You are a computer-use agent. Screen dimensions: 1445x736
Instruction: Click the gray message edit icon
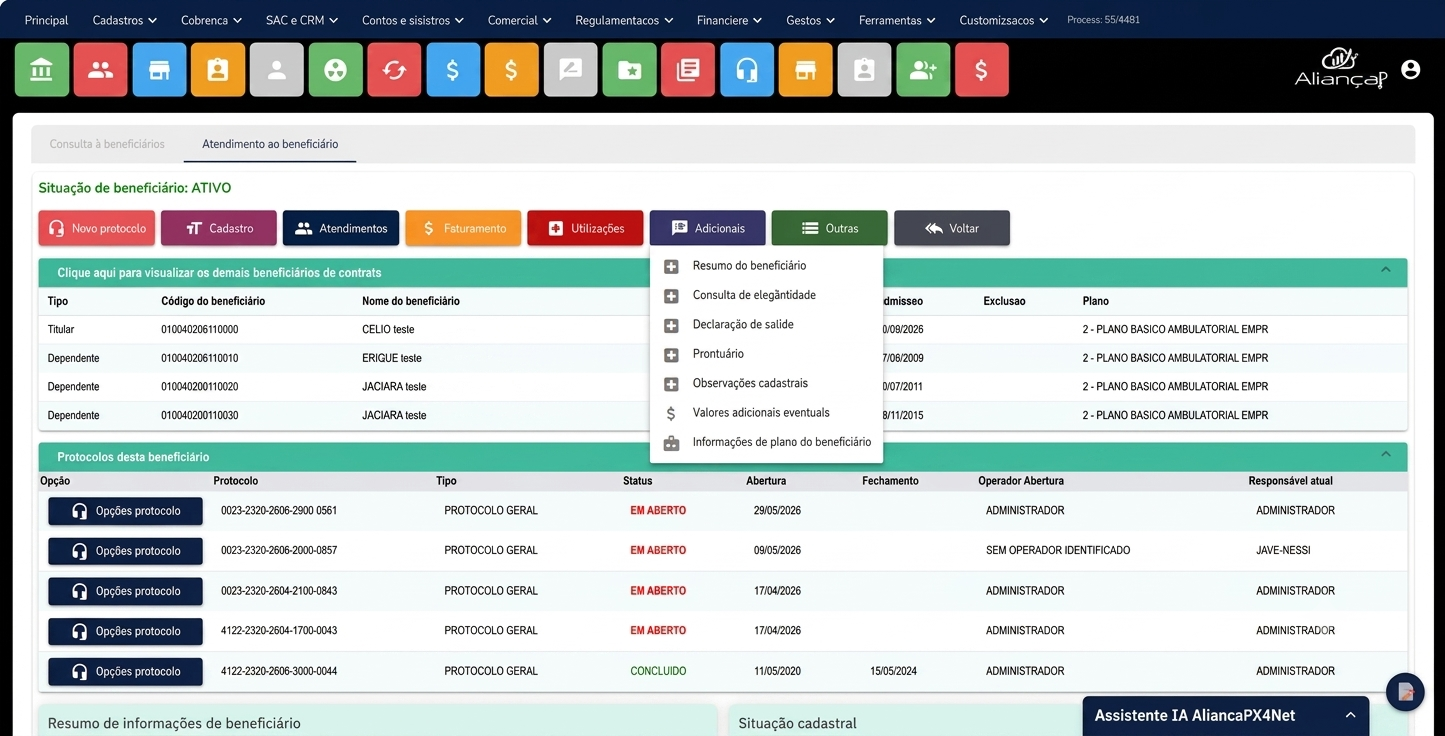571,70
